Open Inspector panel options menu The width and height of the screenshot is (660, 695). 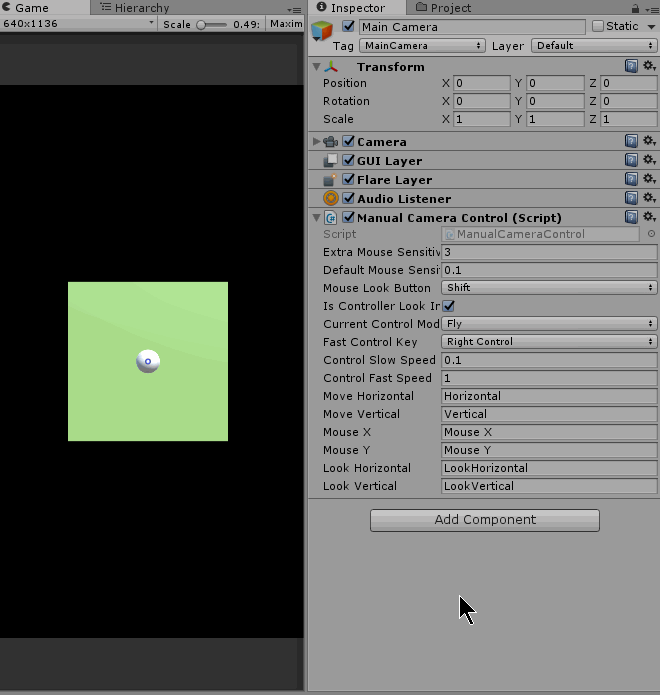pos(652,9)
